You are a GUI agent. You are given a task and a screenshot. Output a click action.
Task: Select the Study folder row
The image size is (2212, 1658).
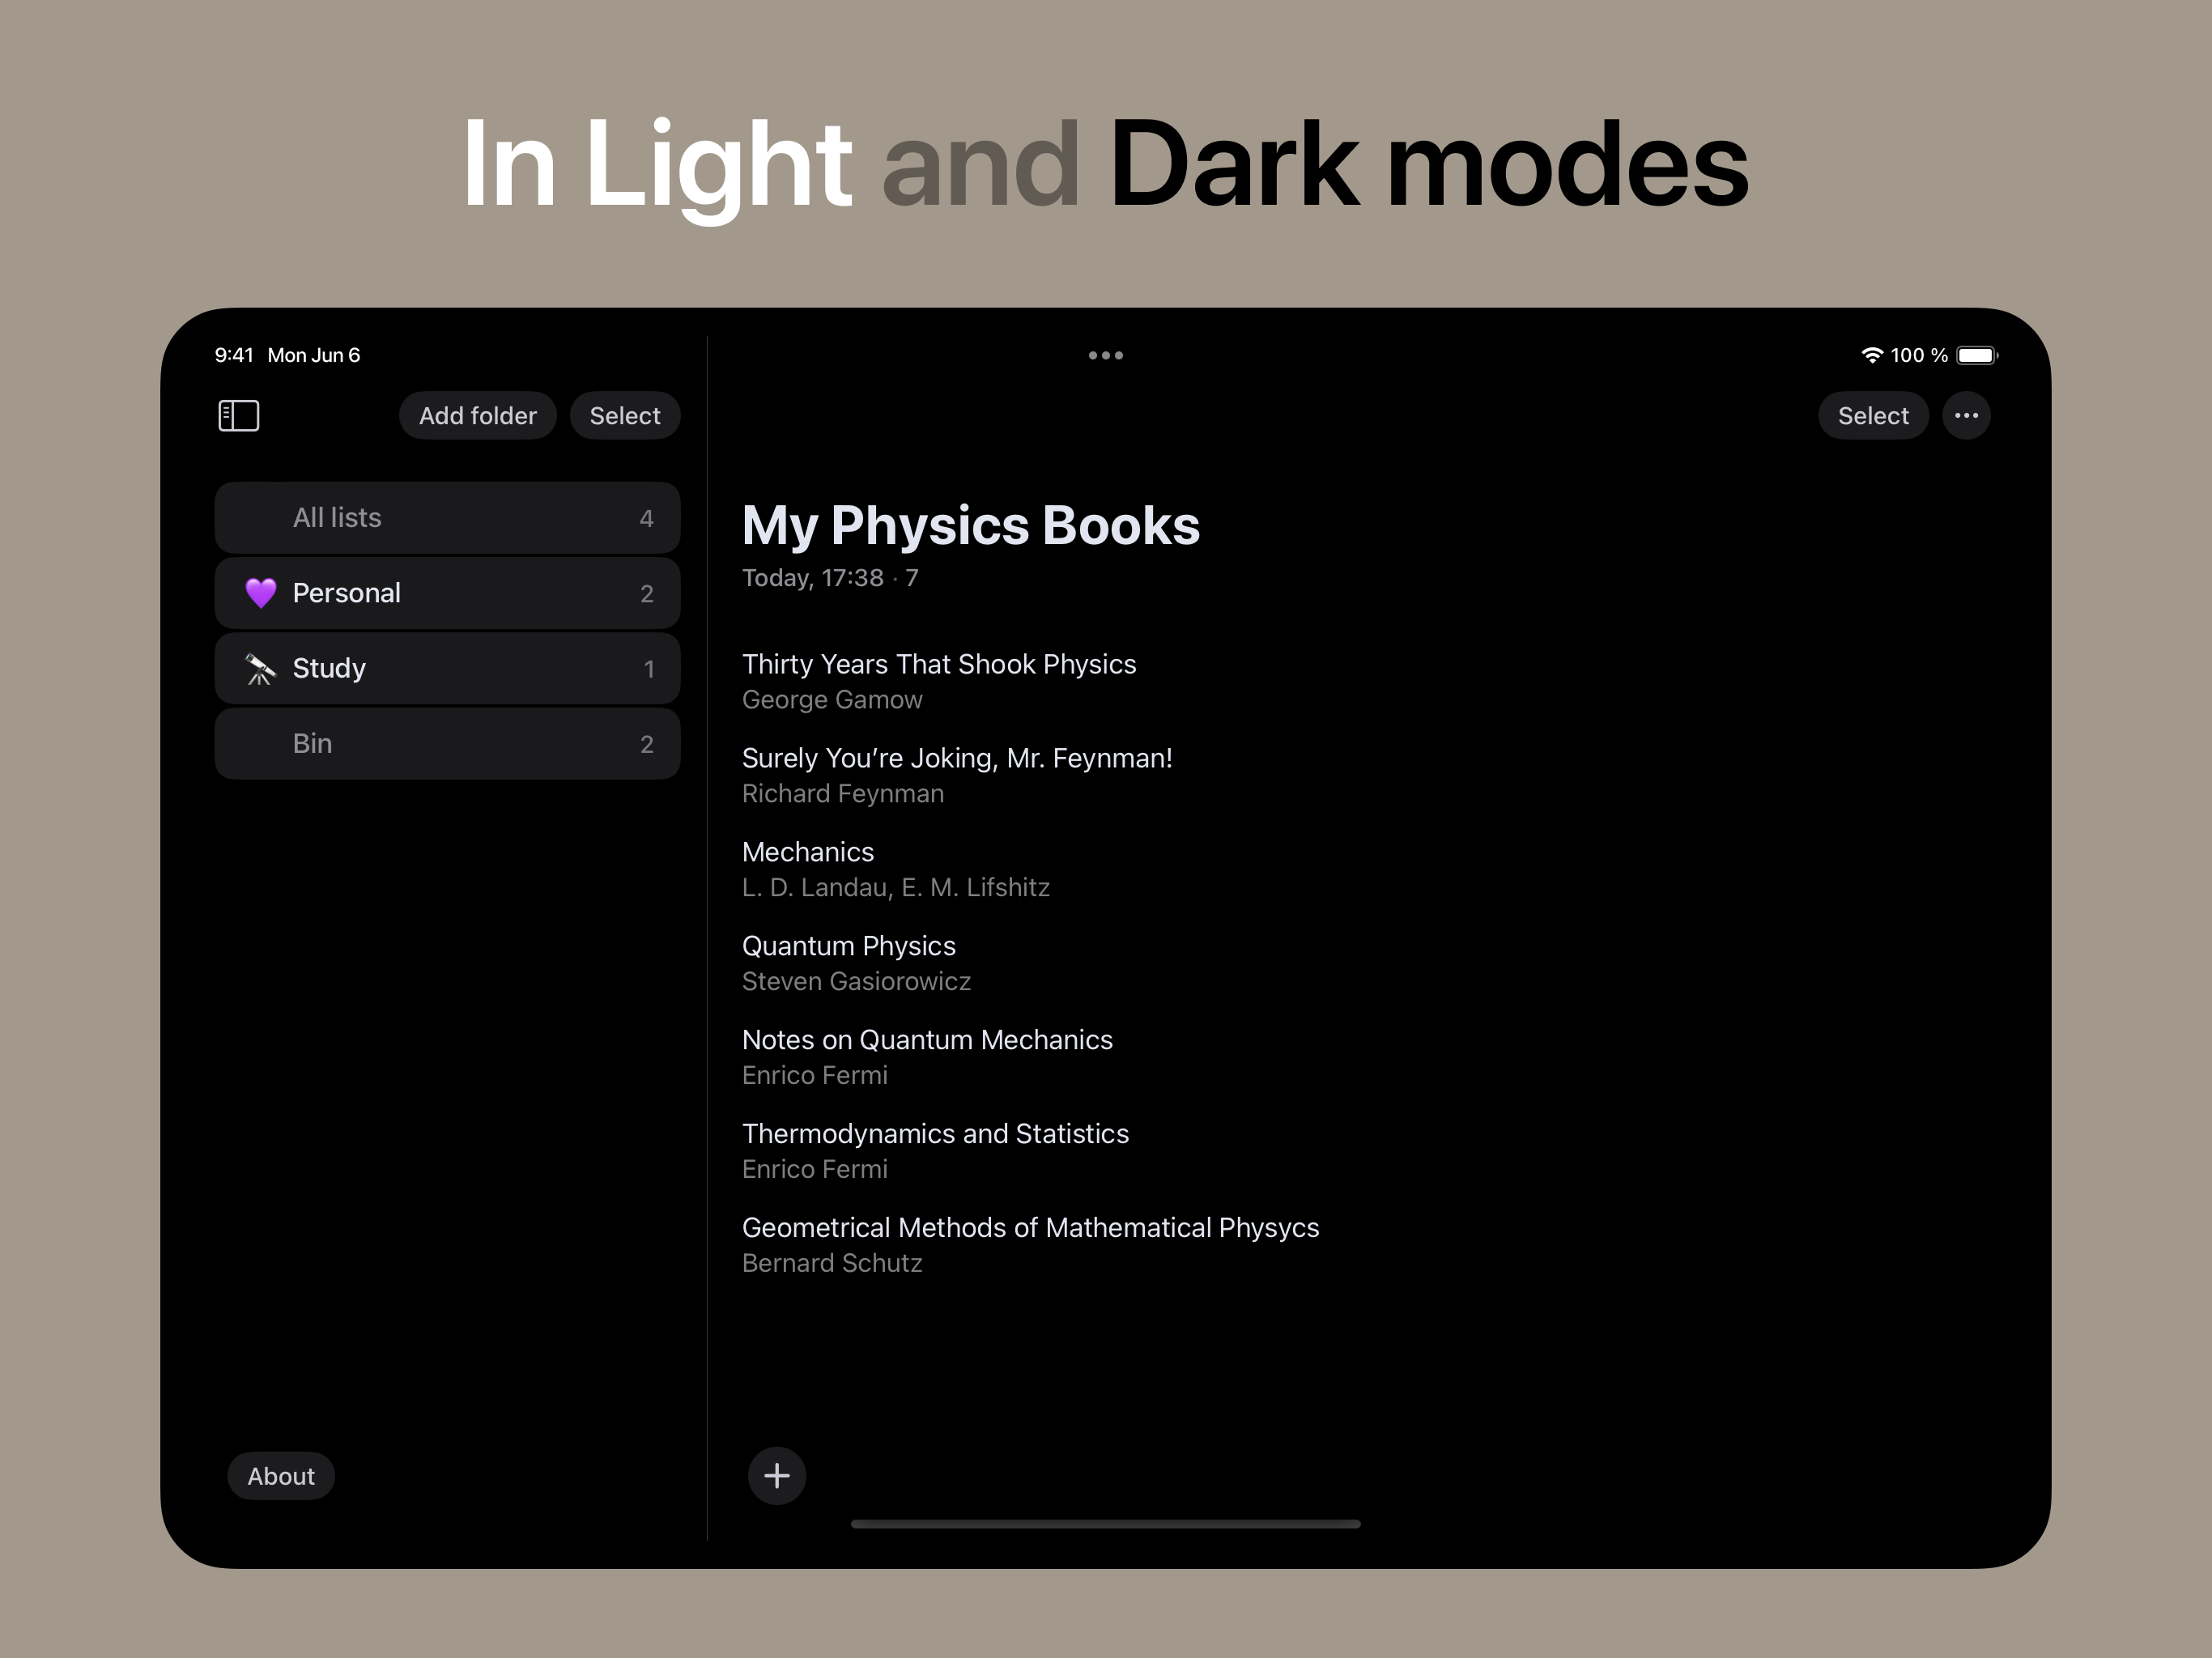(447, 669)
